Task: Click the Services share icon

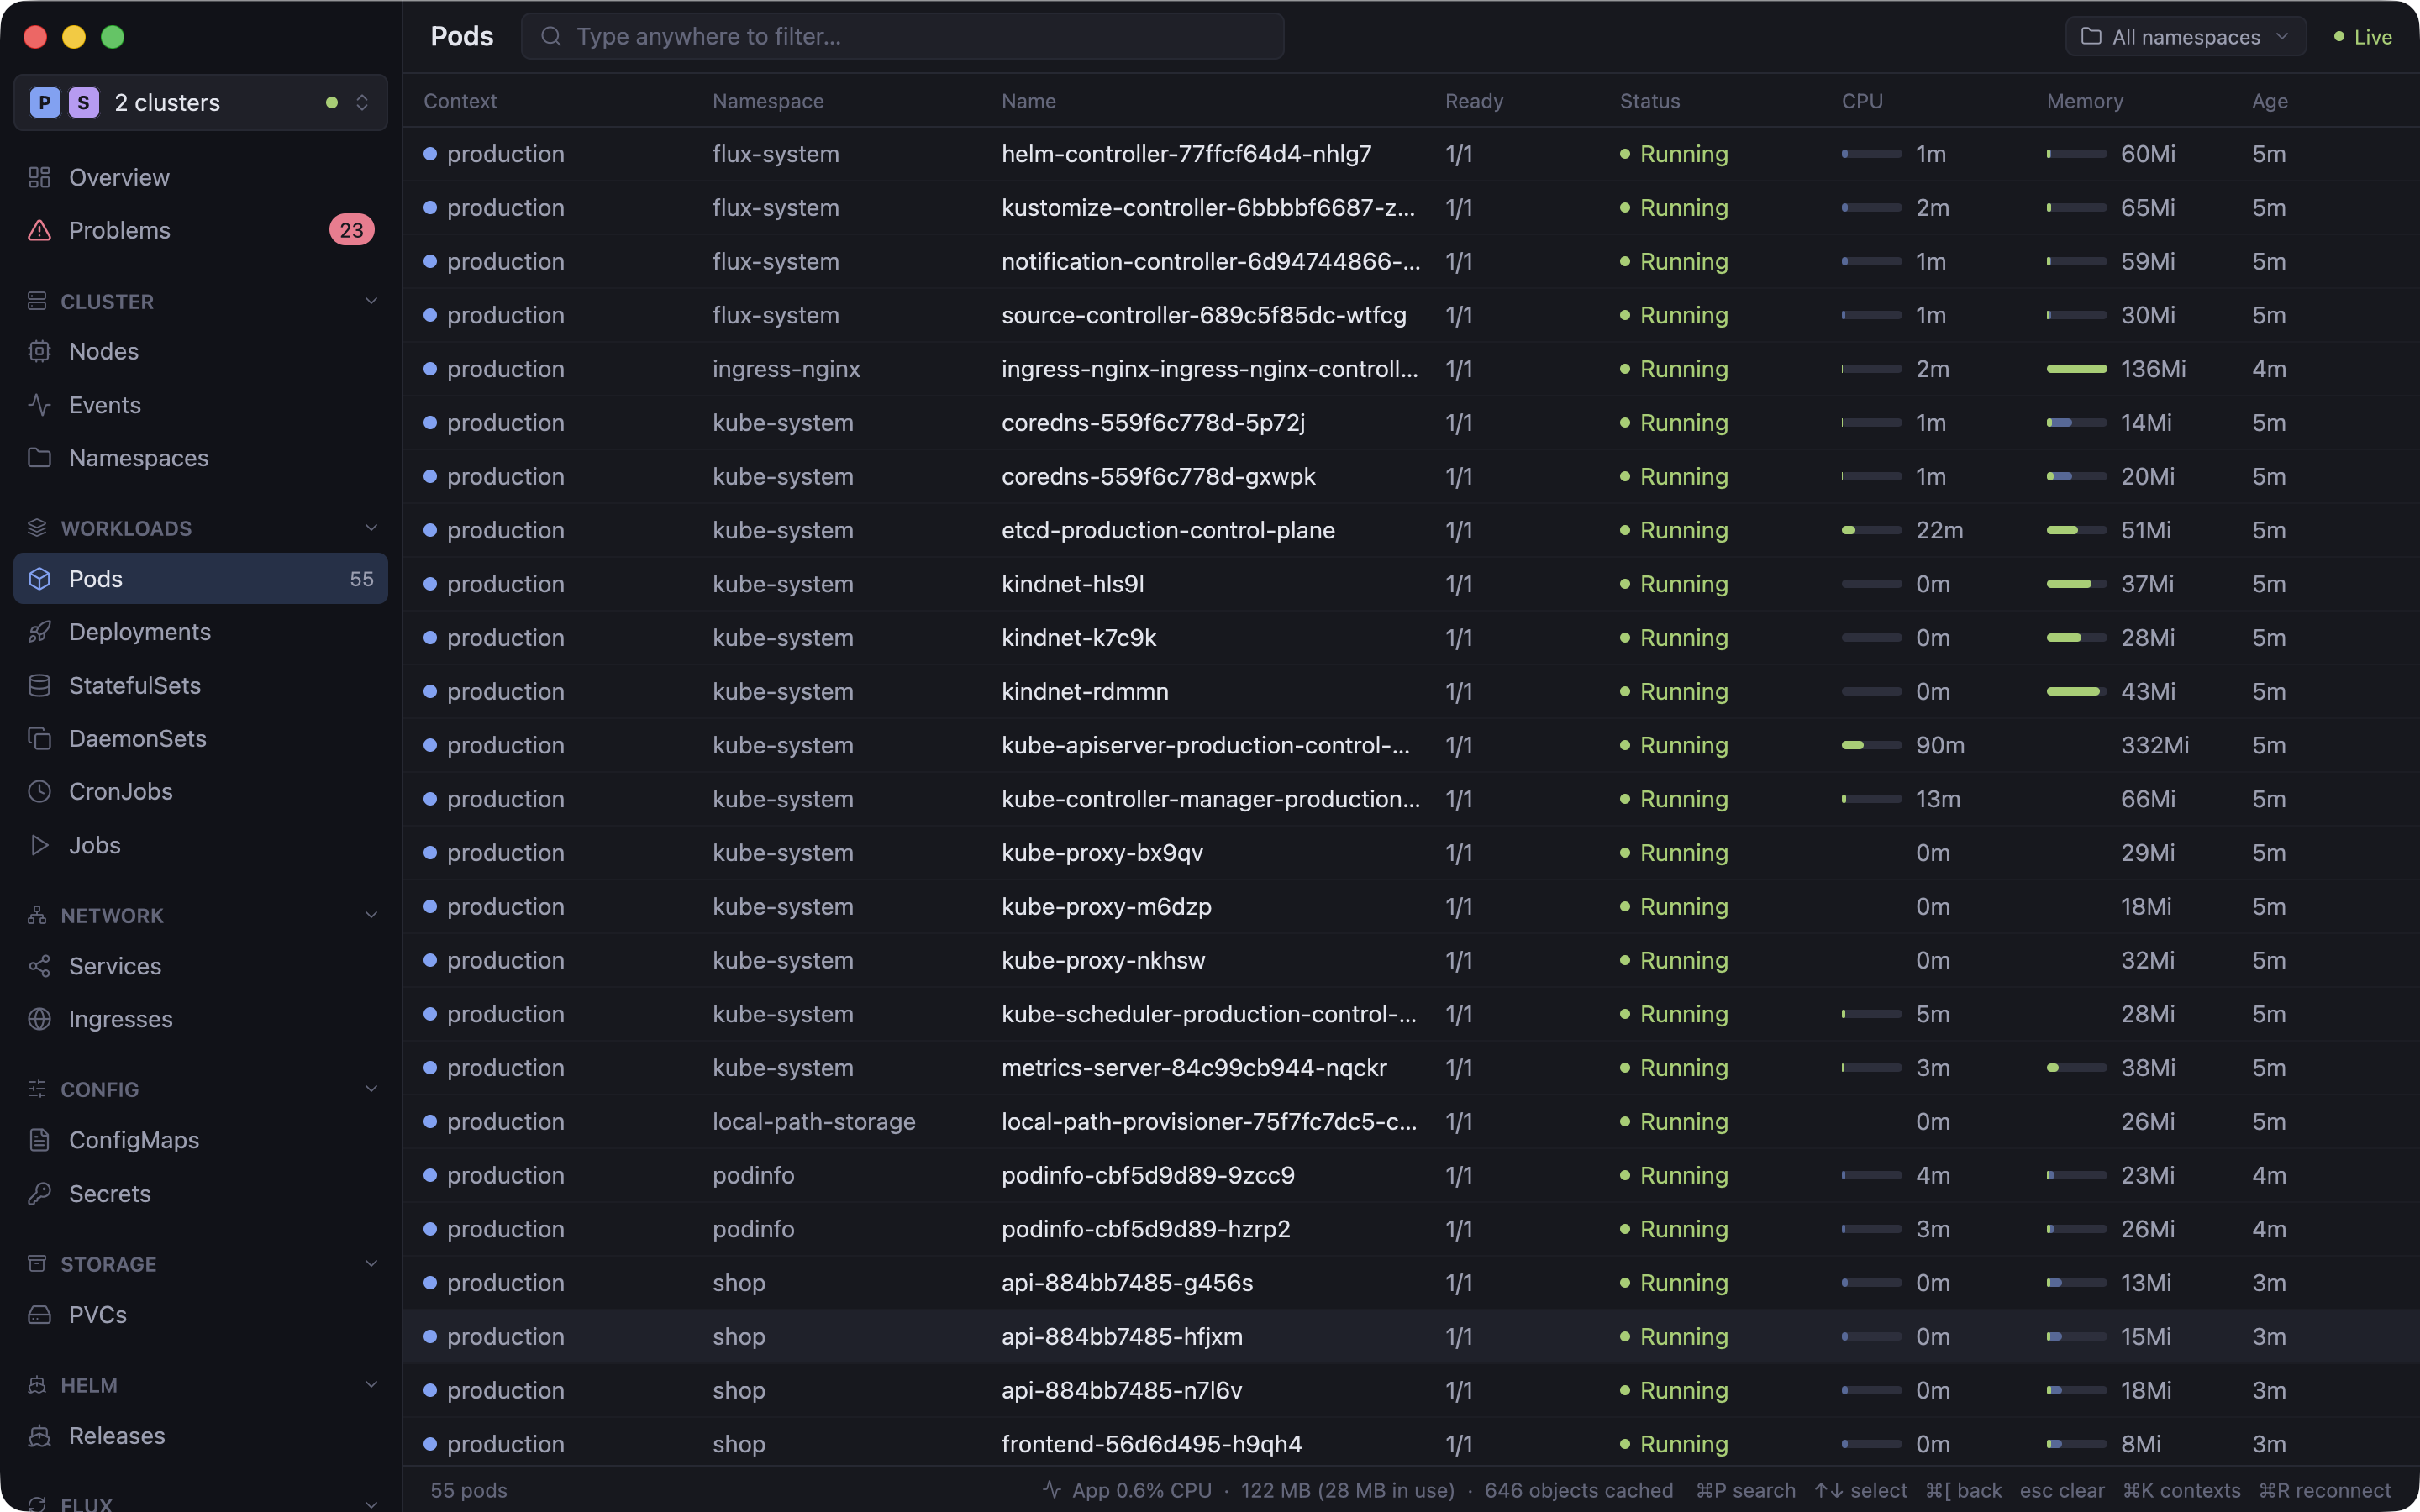Action: coord(39,966)
